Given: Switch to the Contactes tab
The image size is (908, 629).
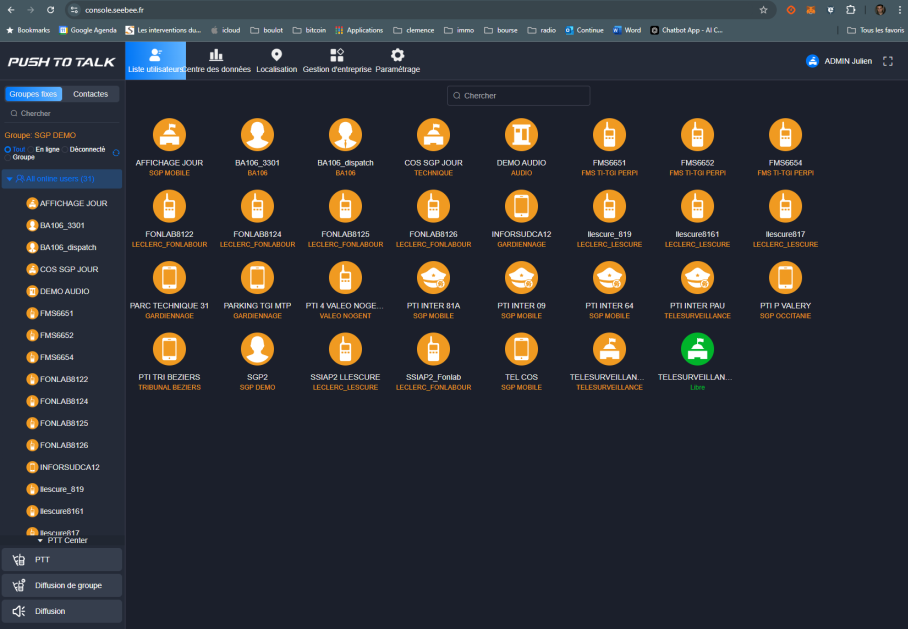Looking at the screenshot, I should coord(91,94).
